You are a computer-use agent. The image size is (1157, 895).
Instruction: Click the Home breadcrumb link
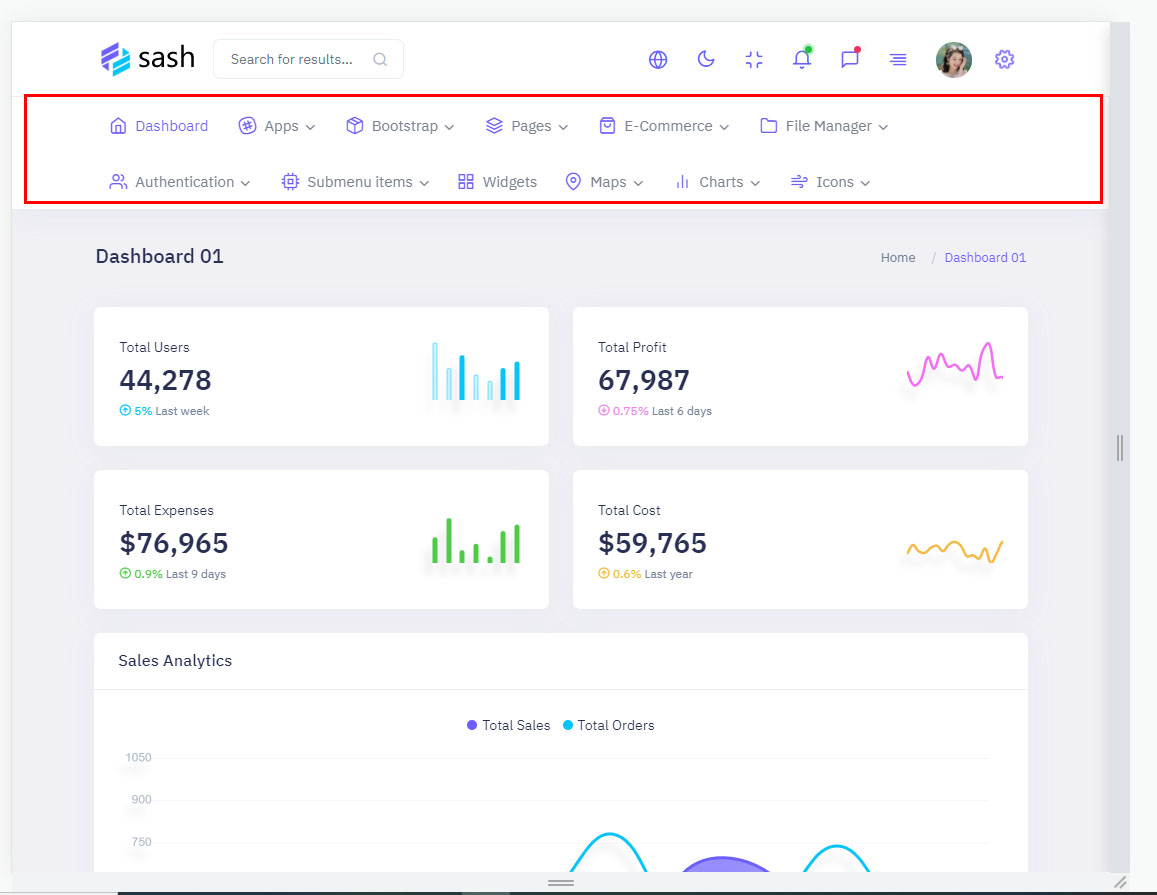898,258
